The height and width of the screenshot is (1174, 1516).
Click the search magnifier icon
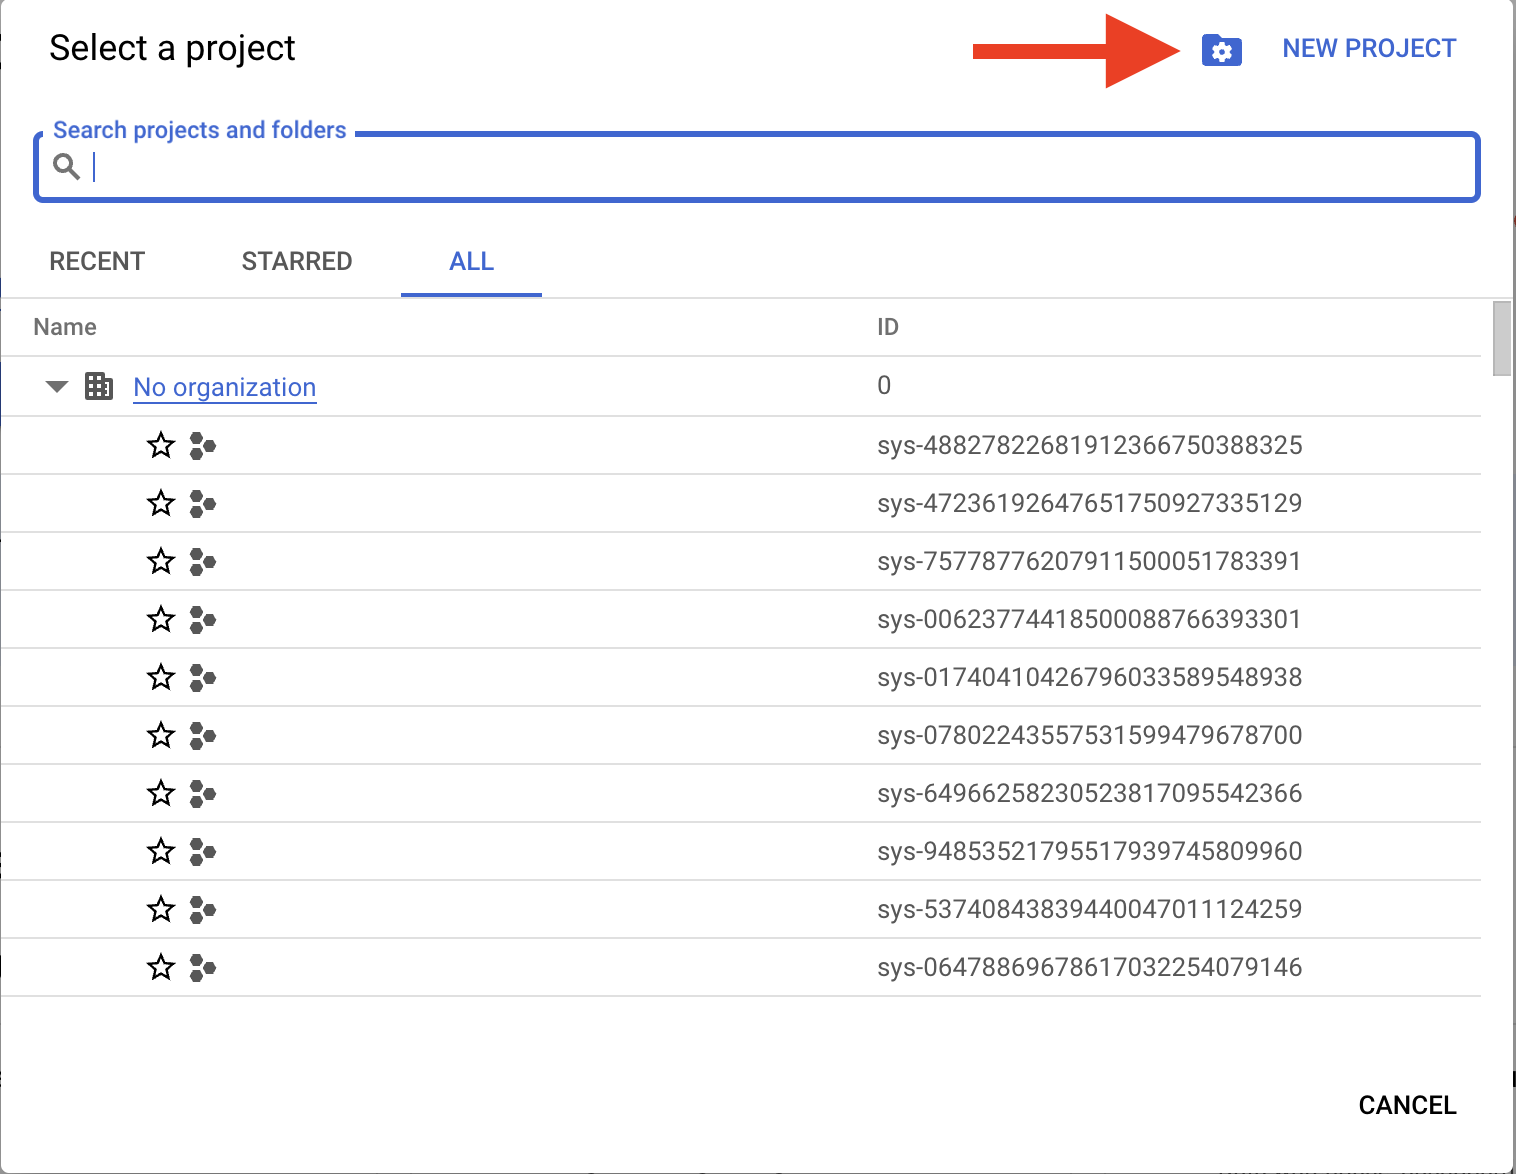click(x=66, y=166)
